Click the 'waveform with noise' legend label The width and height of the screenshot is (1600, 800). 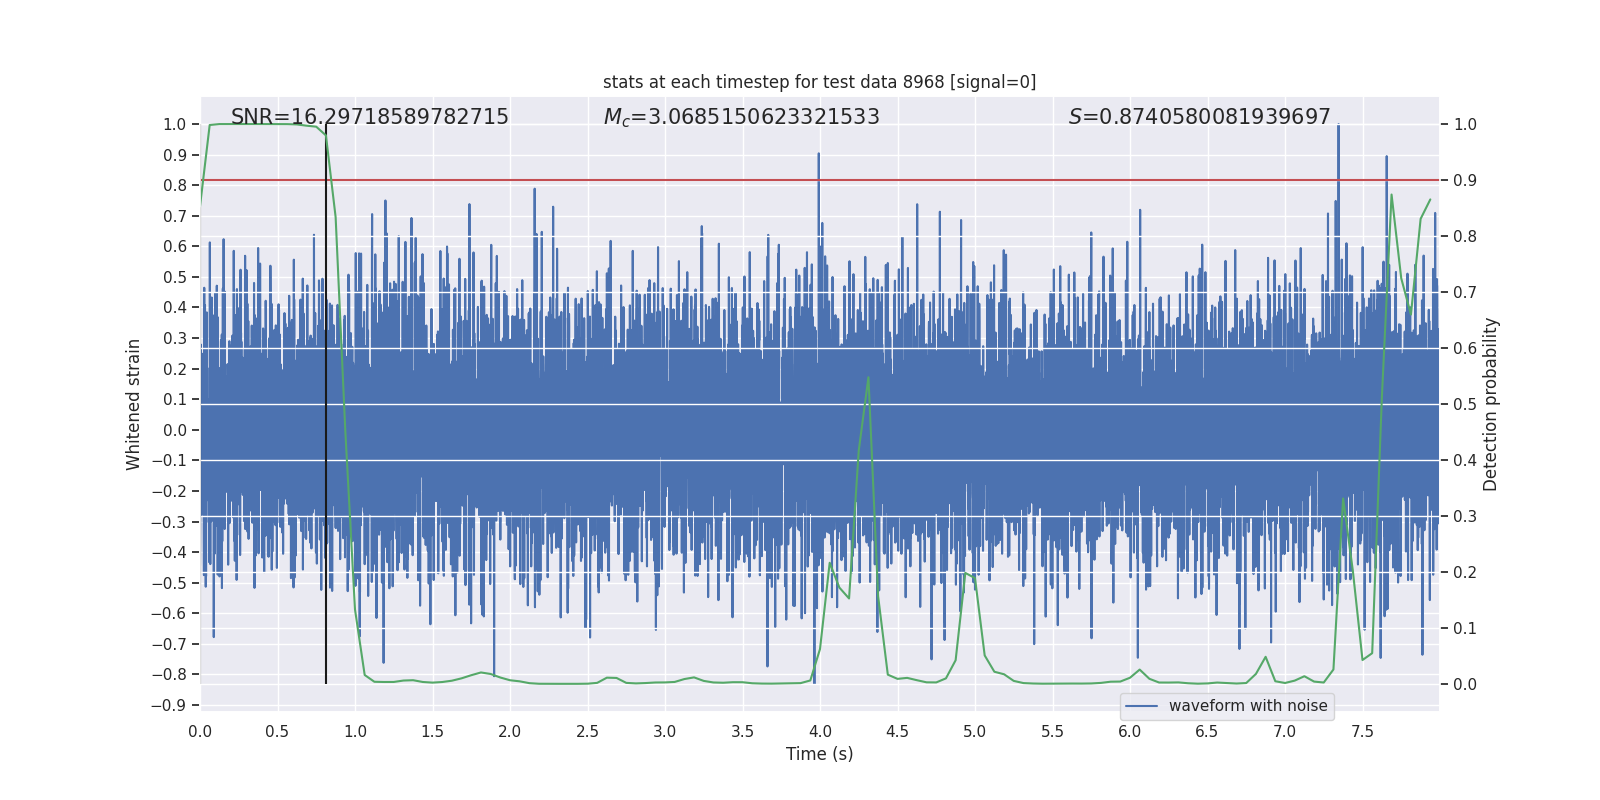1247,706
